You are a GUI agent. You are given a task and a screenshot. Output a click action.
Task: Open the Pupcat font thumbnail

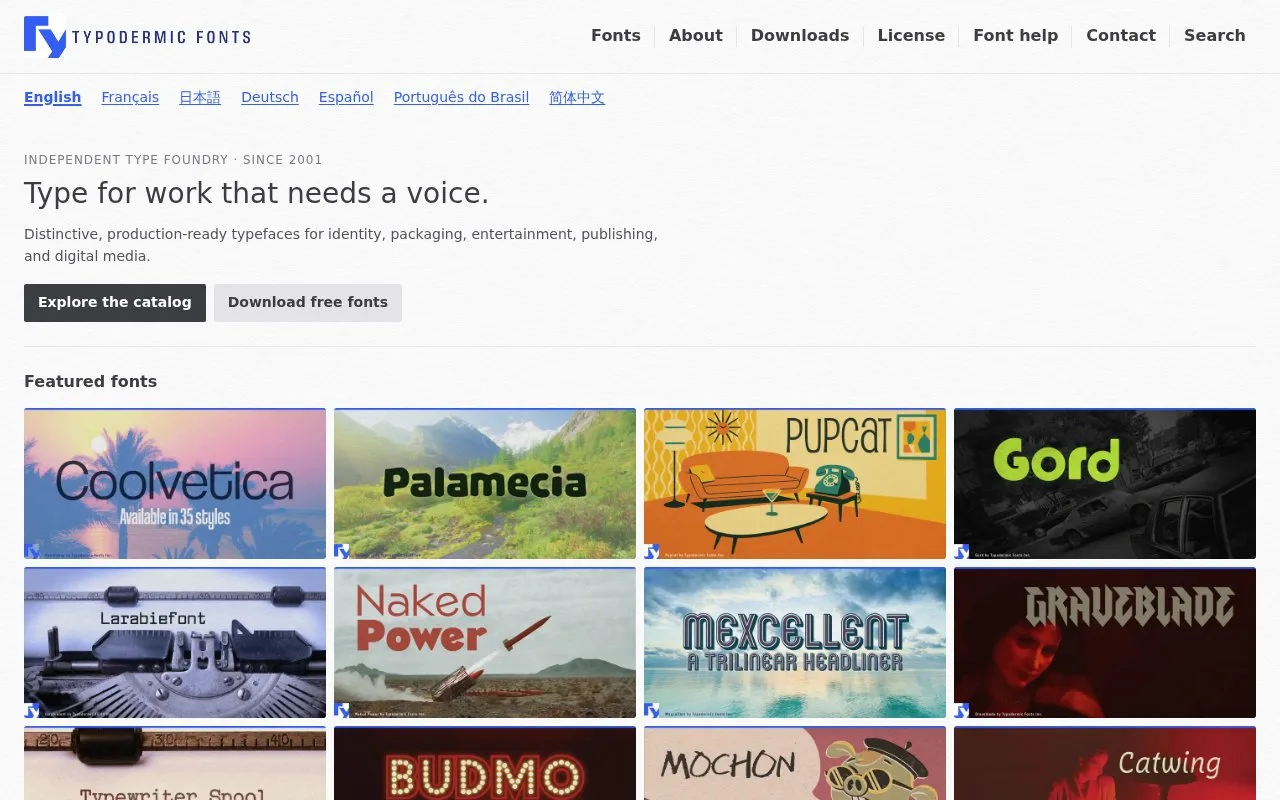tap(795, 484)
